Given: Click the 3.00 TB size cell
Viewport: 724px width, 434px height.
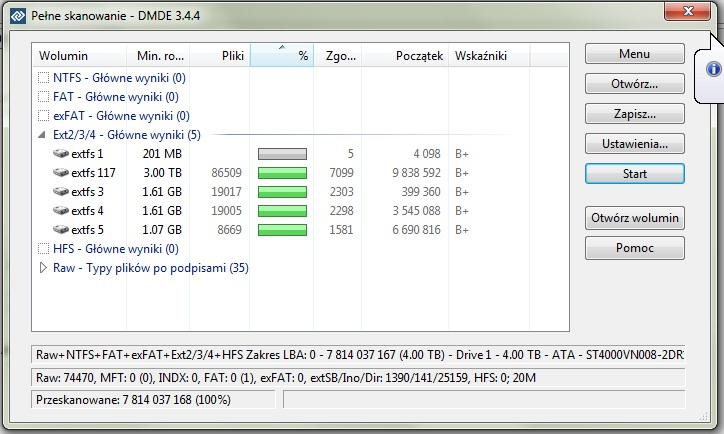Looking at the screenshot, I should point(162,173).
